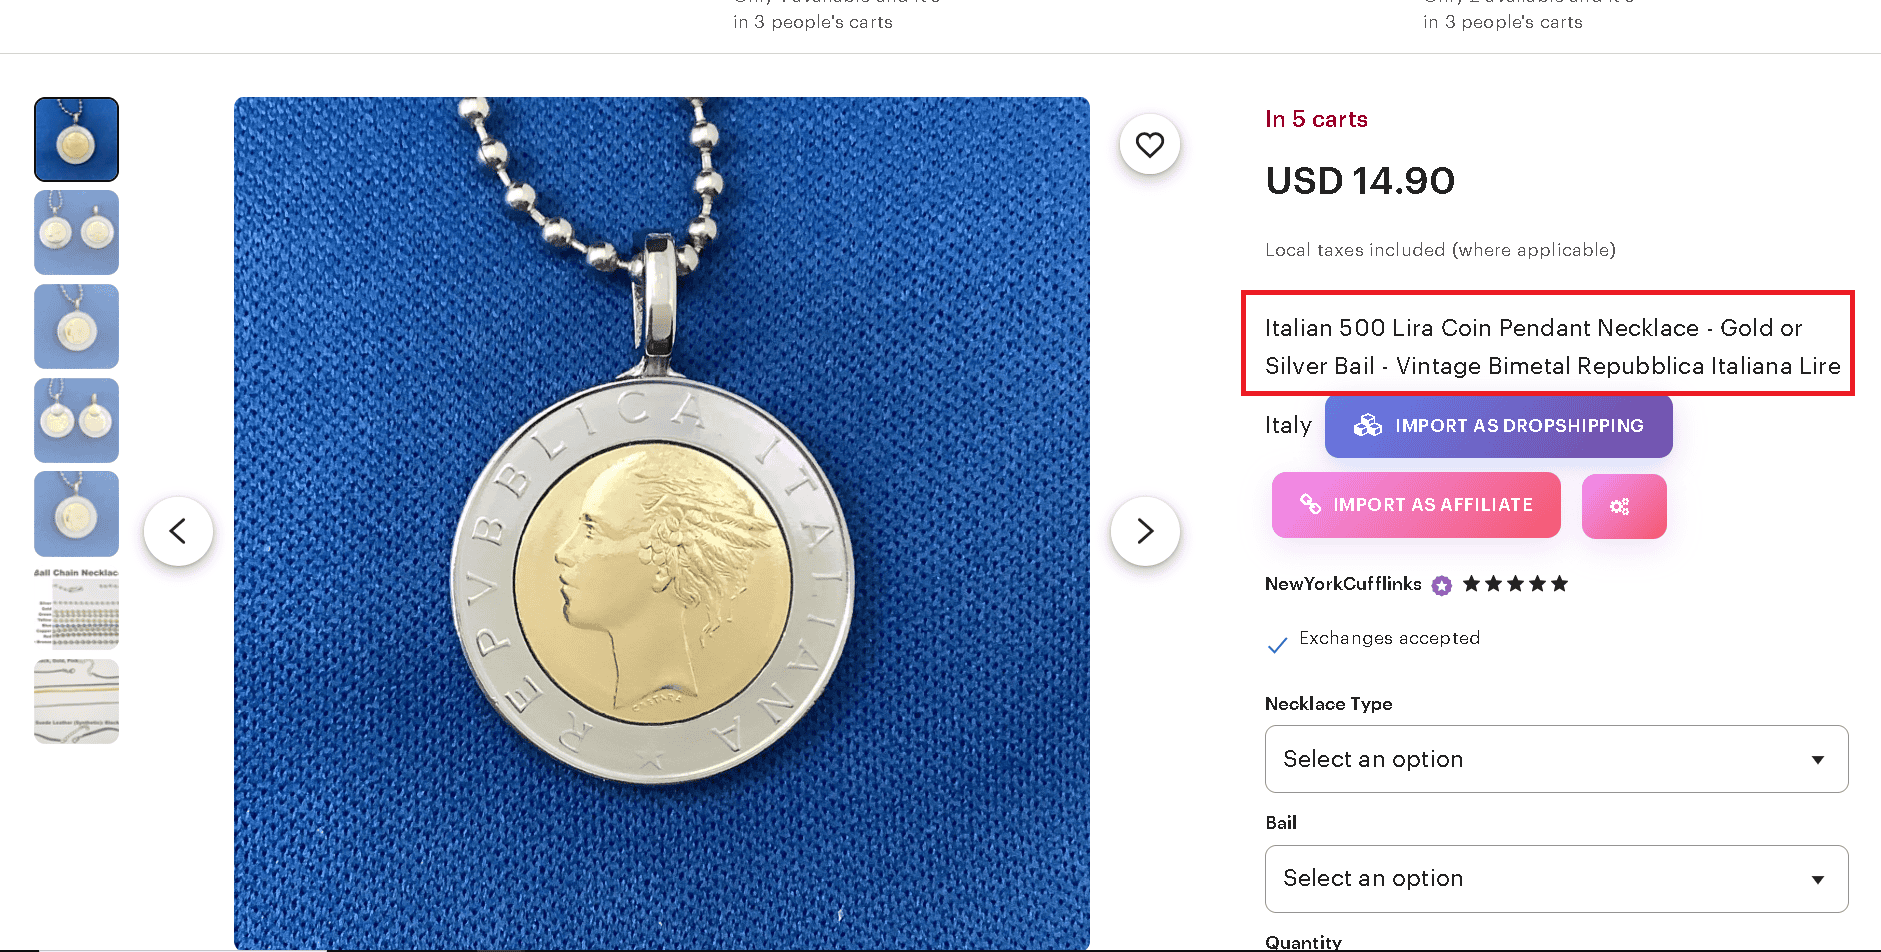Click the Import as Dropshipping button
This screenshot has width=1881, height=952.
coord(1497,425)
